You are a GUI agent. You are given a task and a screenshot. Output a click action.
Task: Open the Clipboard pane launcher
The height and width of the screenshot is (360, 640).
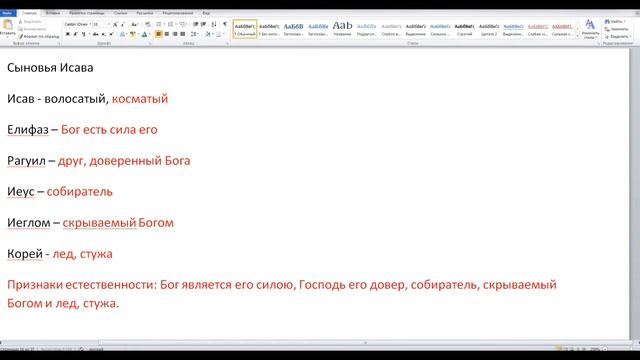click(x=58, y=43)
